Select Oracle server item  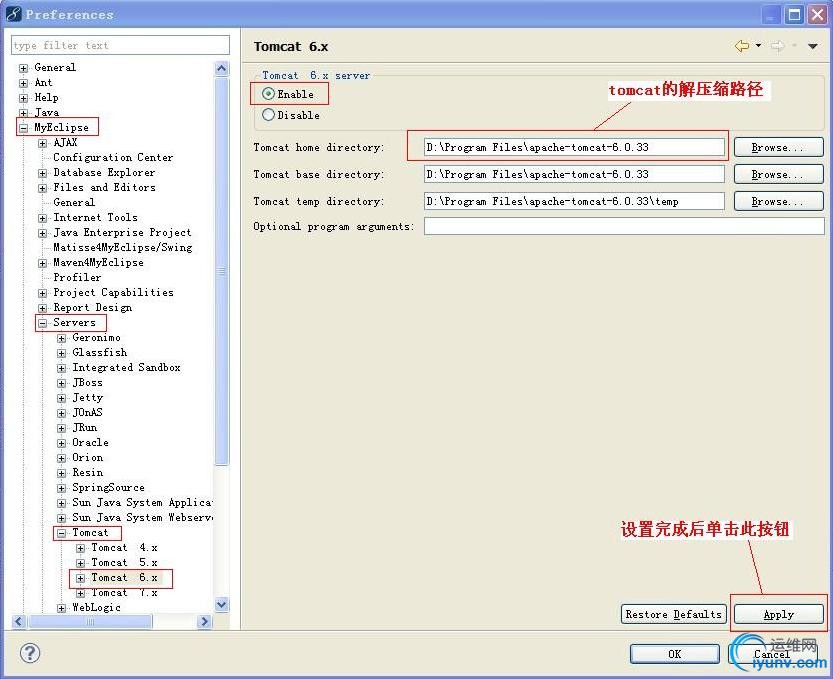click(90, 442)
